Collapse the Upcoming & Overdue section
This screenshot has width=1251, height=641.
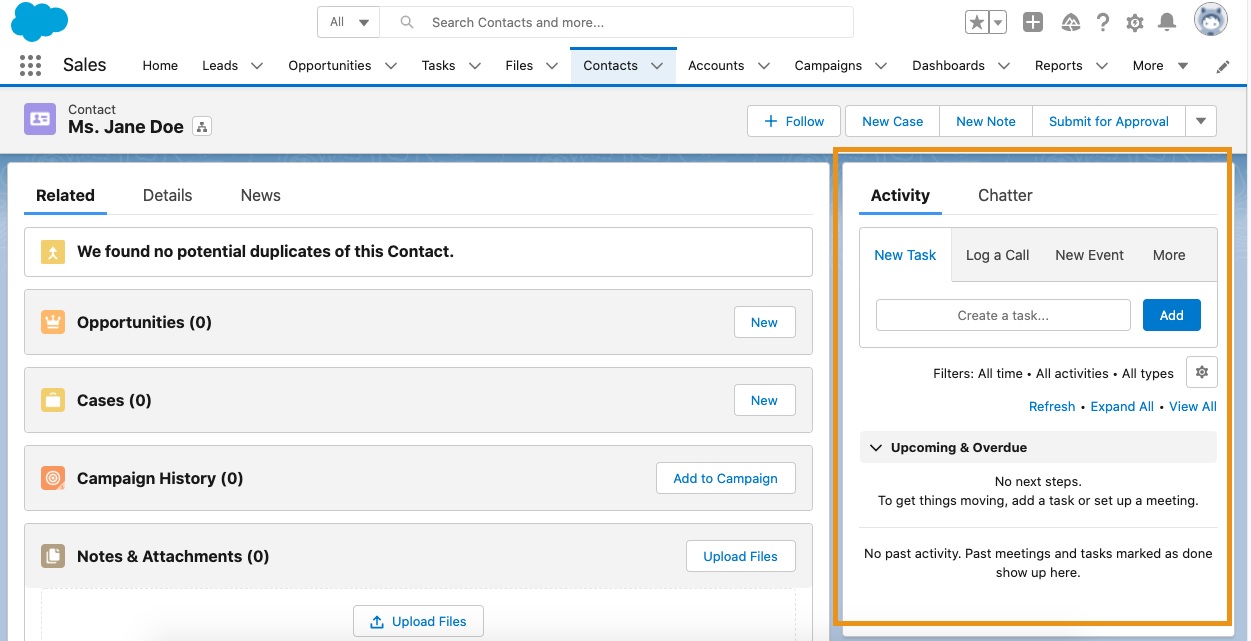coord(876,448)
